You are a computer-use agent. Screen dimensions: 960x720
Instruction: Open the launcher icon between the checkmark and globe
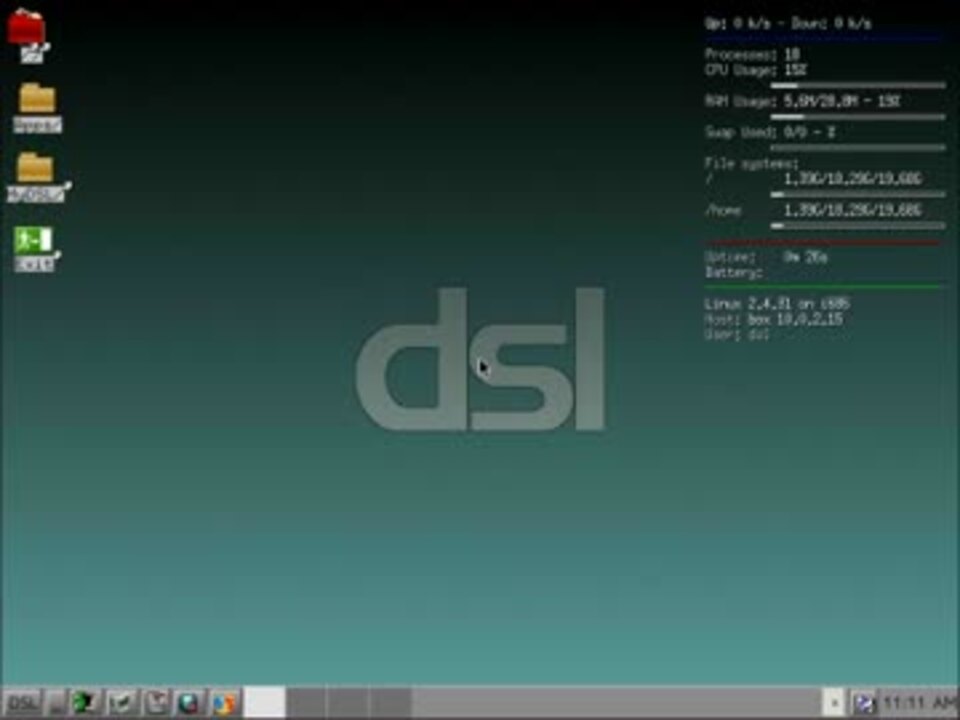[156, 702]
